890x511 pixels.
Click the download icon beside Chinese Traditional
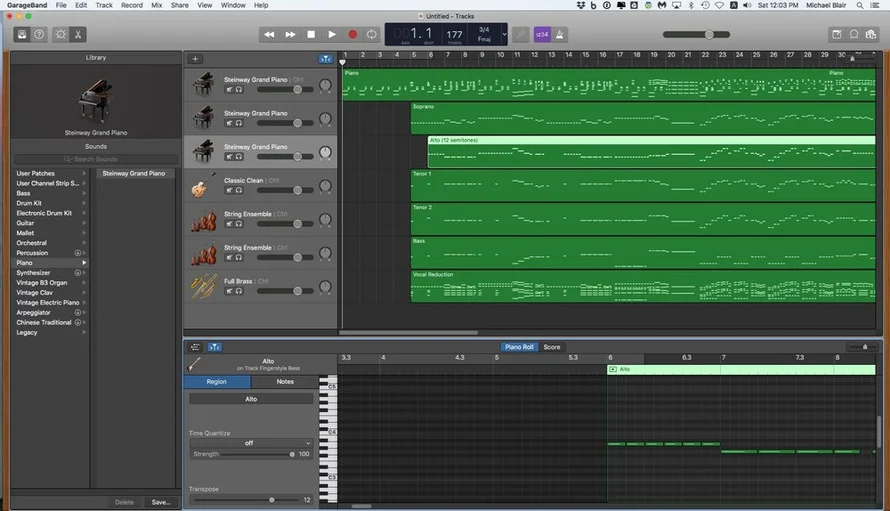click(78, 322)
